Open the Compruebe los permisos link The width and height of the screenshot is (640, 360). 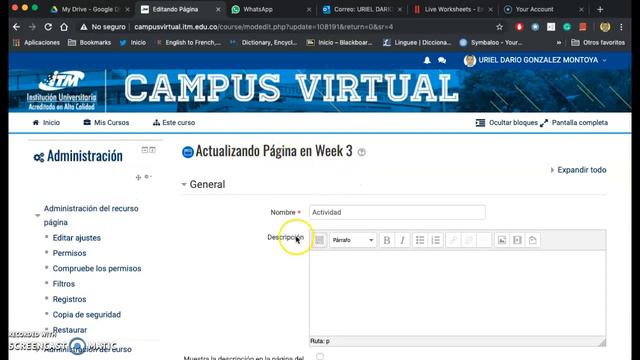pos(97,269)
